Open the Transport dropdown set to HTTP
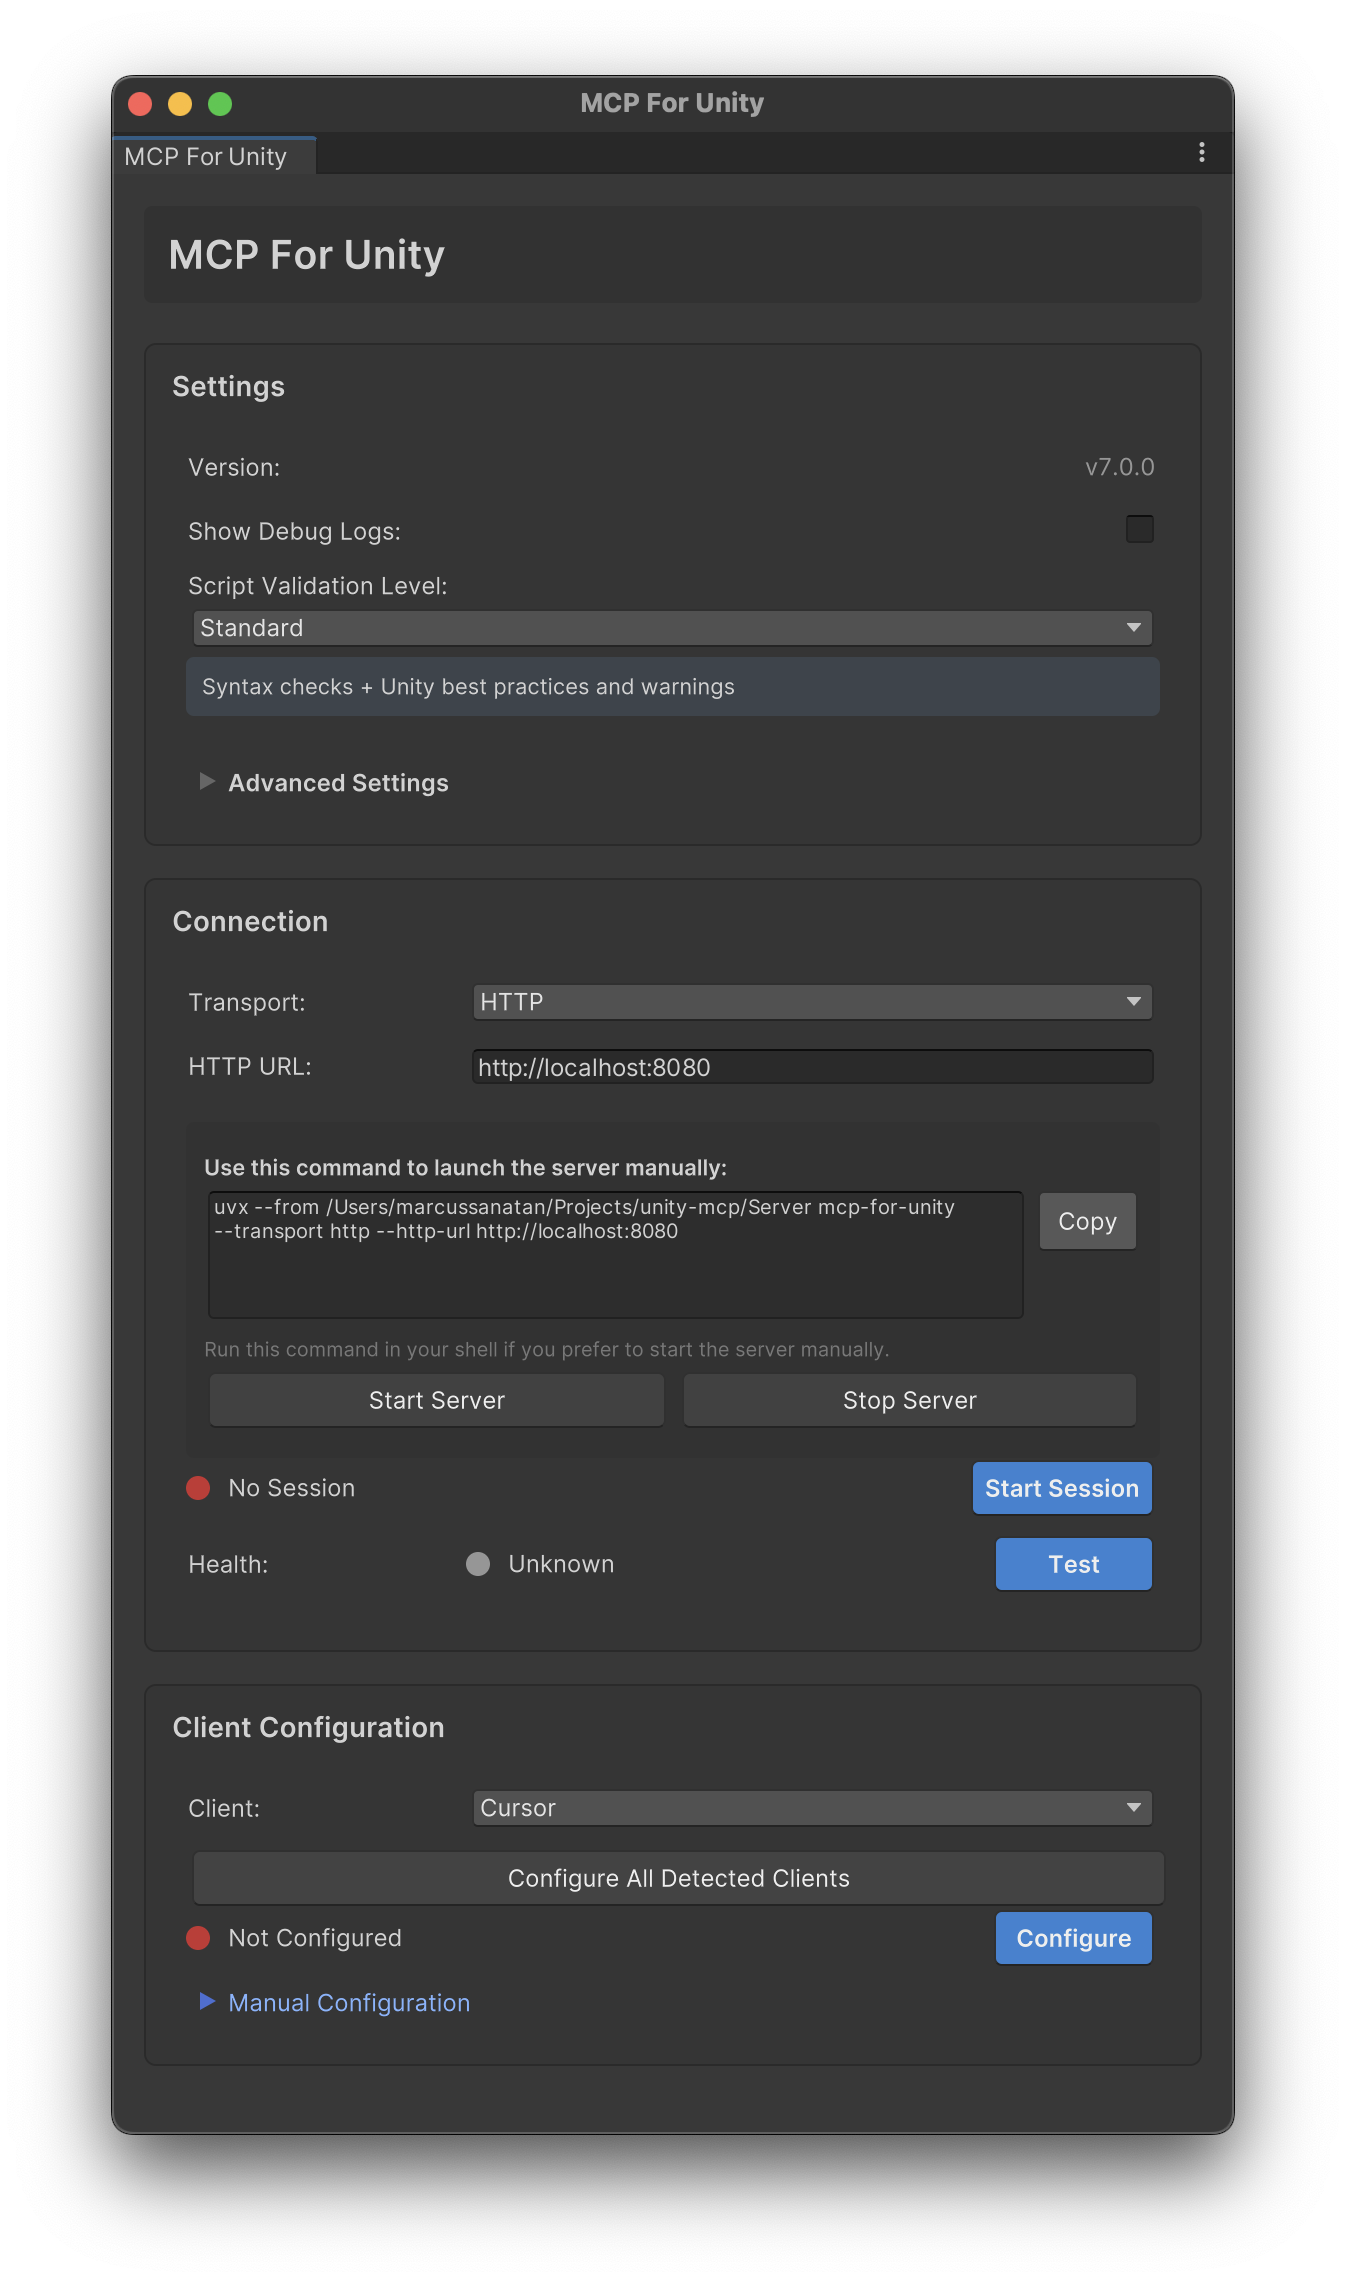Viewport: 1346px width, 2282px height. (812, 1002)
